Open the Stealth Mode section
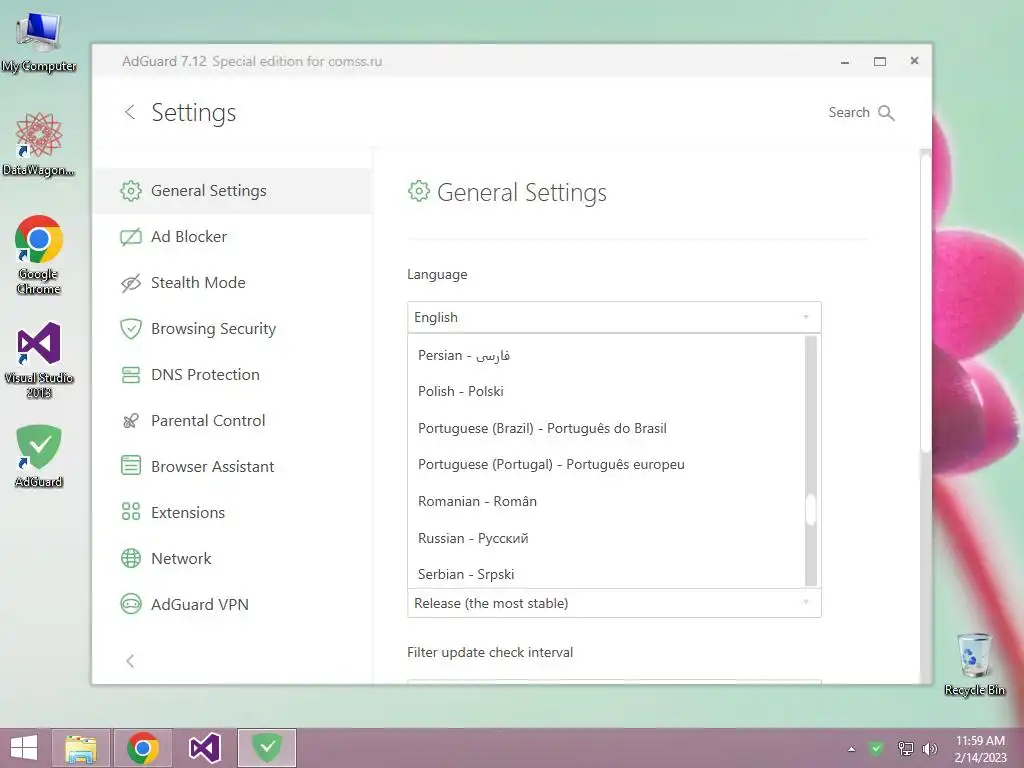1024x768 pixels. 232,283
